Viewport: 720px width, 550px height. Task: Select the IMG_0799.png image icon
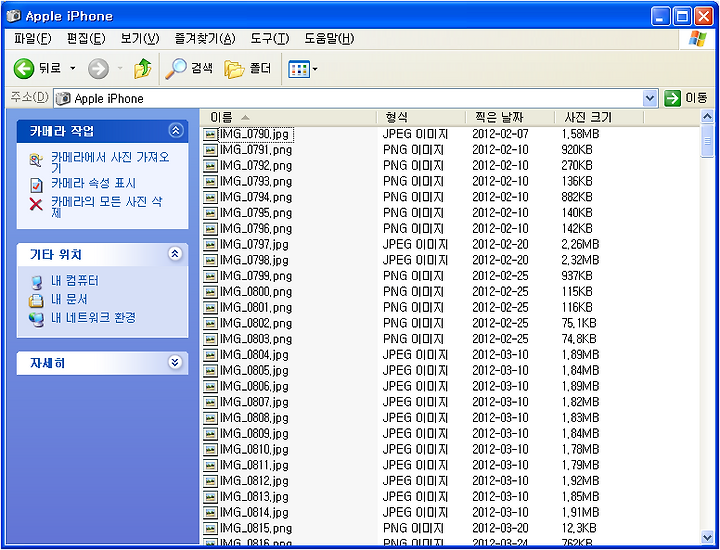[x=210, y=276]
